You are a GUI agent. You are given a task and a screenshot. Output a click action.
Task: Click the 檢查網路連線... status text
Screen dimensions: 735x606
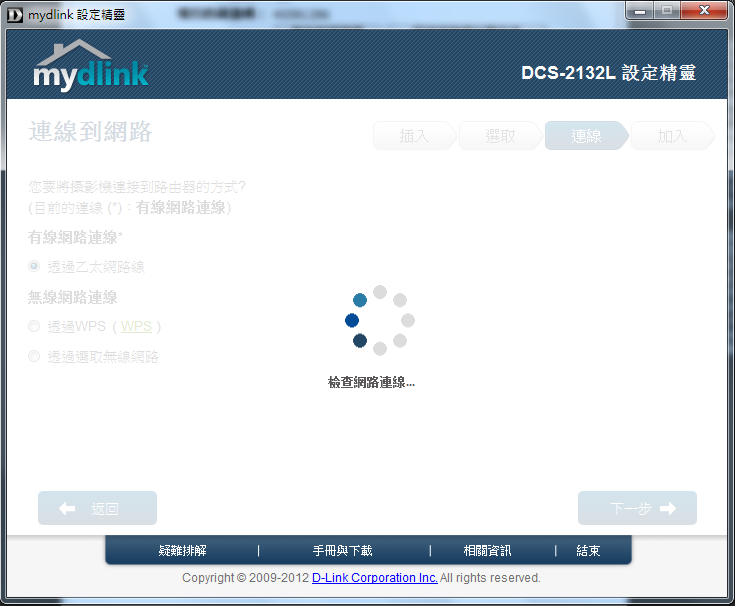[x=371, y=382]
